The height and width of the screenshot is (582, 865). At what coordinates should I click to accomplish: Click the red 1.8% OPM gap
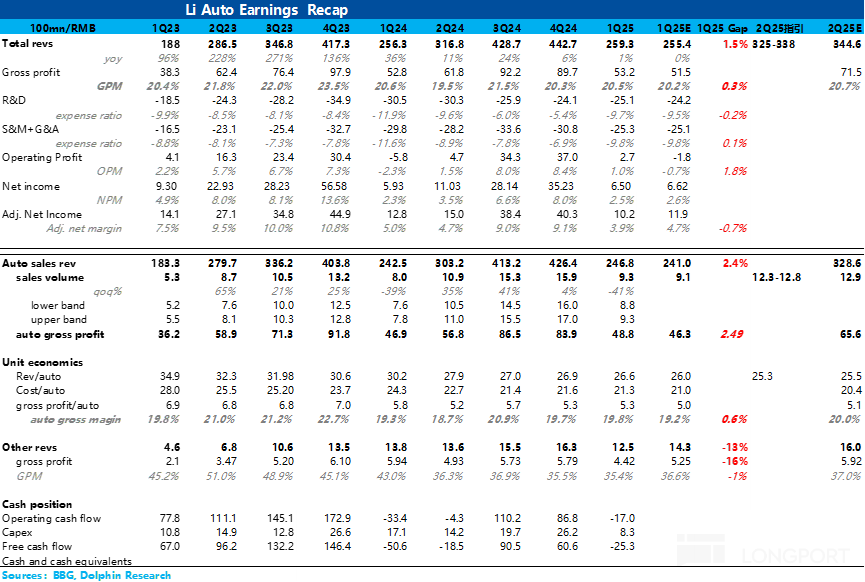(x=735, y=172)
